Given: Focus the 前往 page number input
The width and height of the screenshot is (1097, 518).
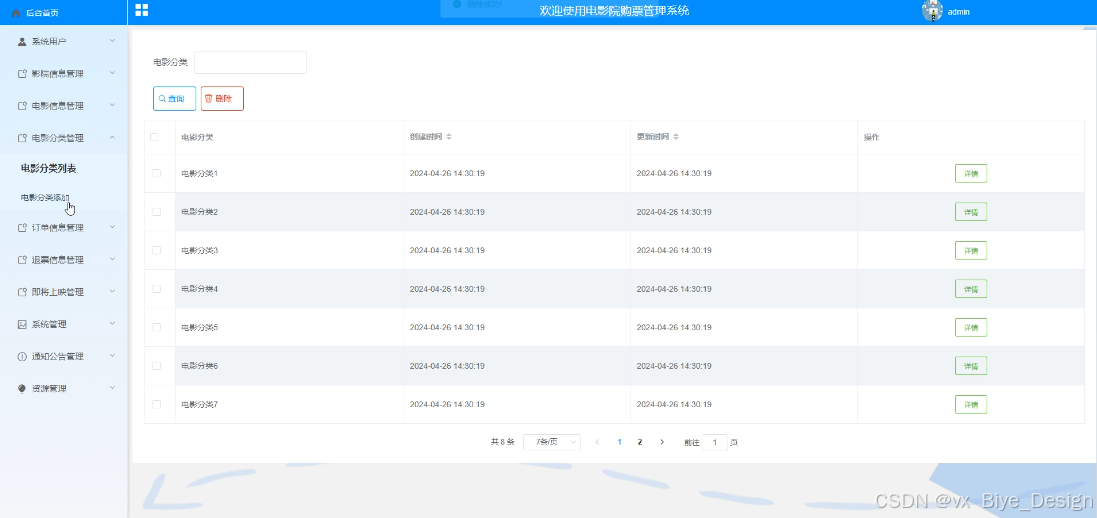Looking at the screenshot, I should point(714,442).
